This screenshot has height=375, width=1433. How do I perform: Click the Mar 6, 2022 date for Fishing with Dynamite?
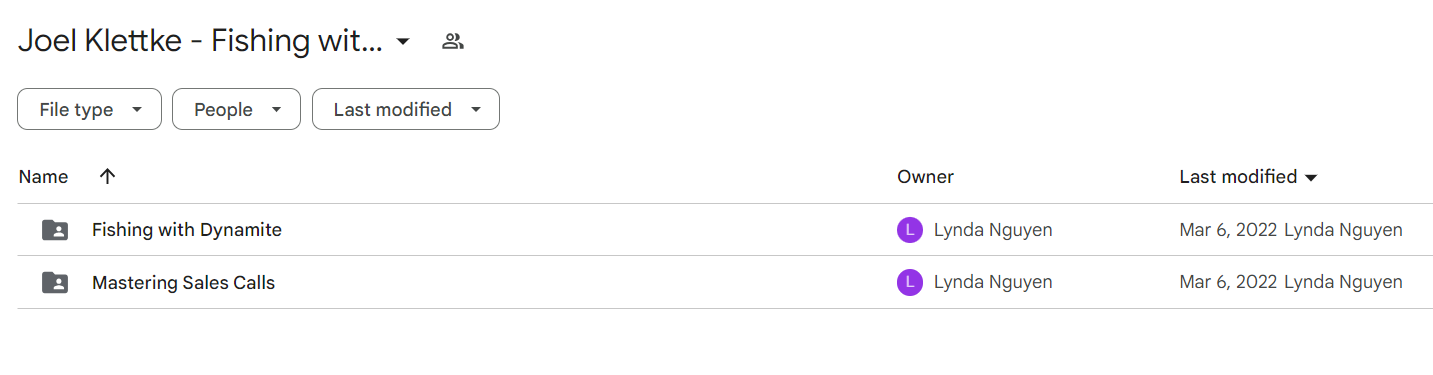[x=1228, y=230]
